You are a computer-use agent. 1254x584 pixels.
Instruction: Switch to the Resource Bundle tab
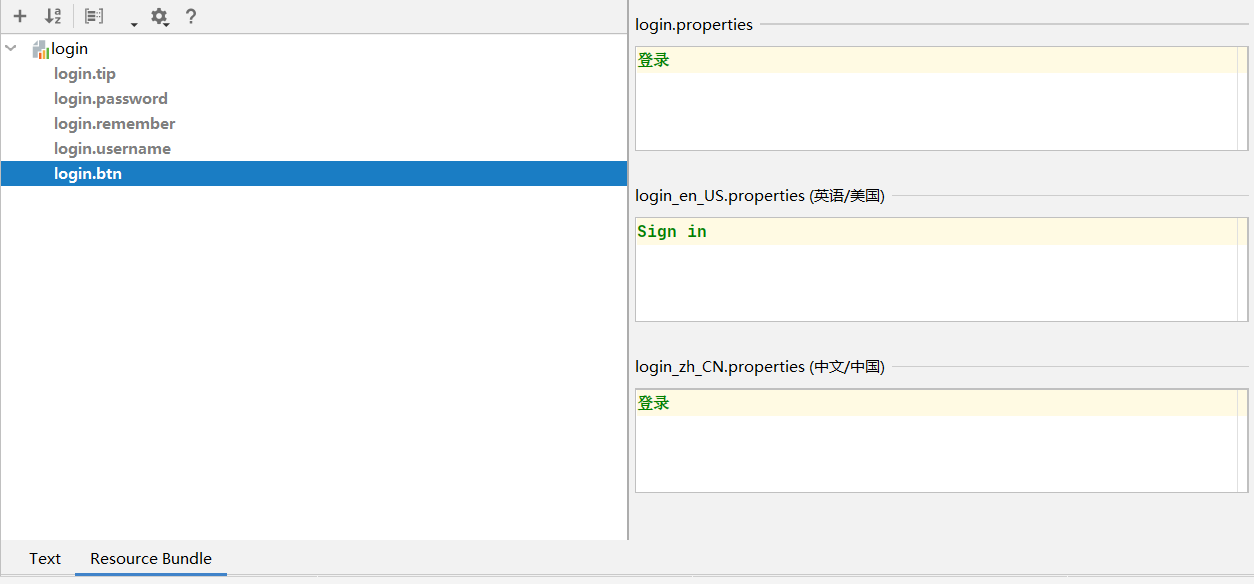151,559
